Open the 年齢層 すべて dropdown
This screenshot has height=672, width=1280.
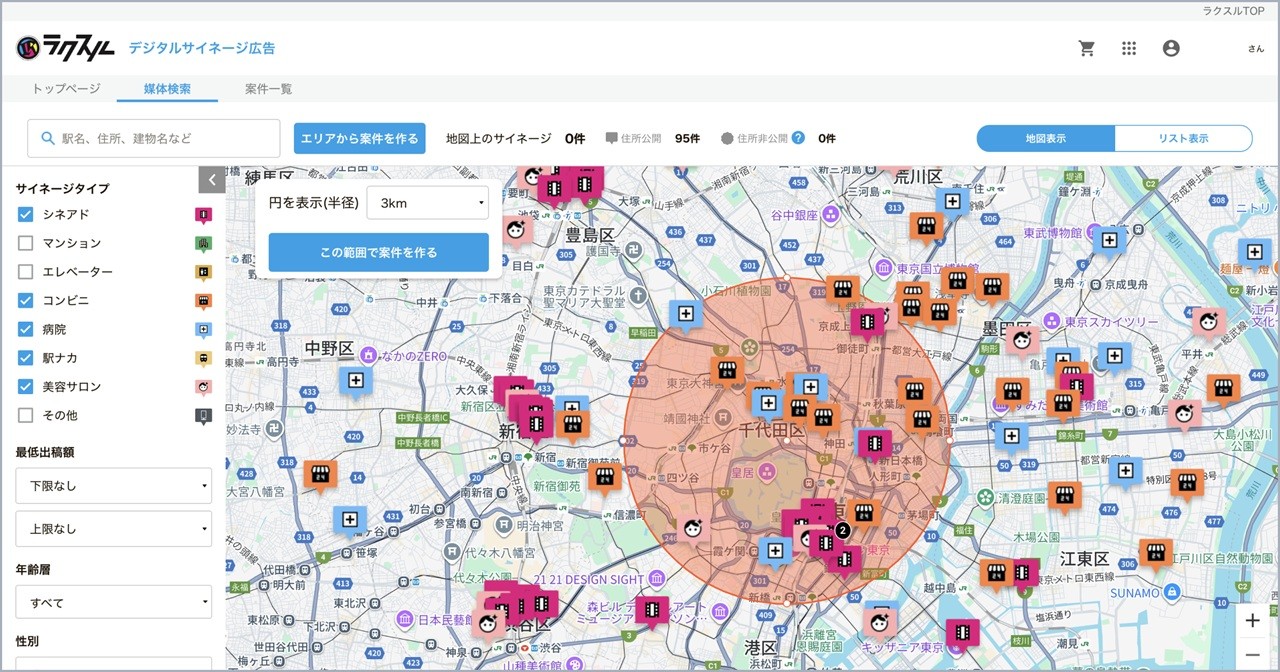pyautogui.click(x=113, y=603)
